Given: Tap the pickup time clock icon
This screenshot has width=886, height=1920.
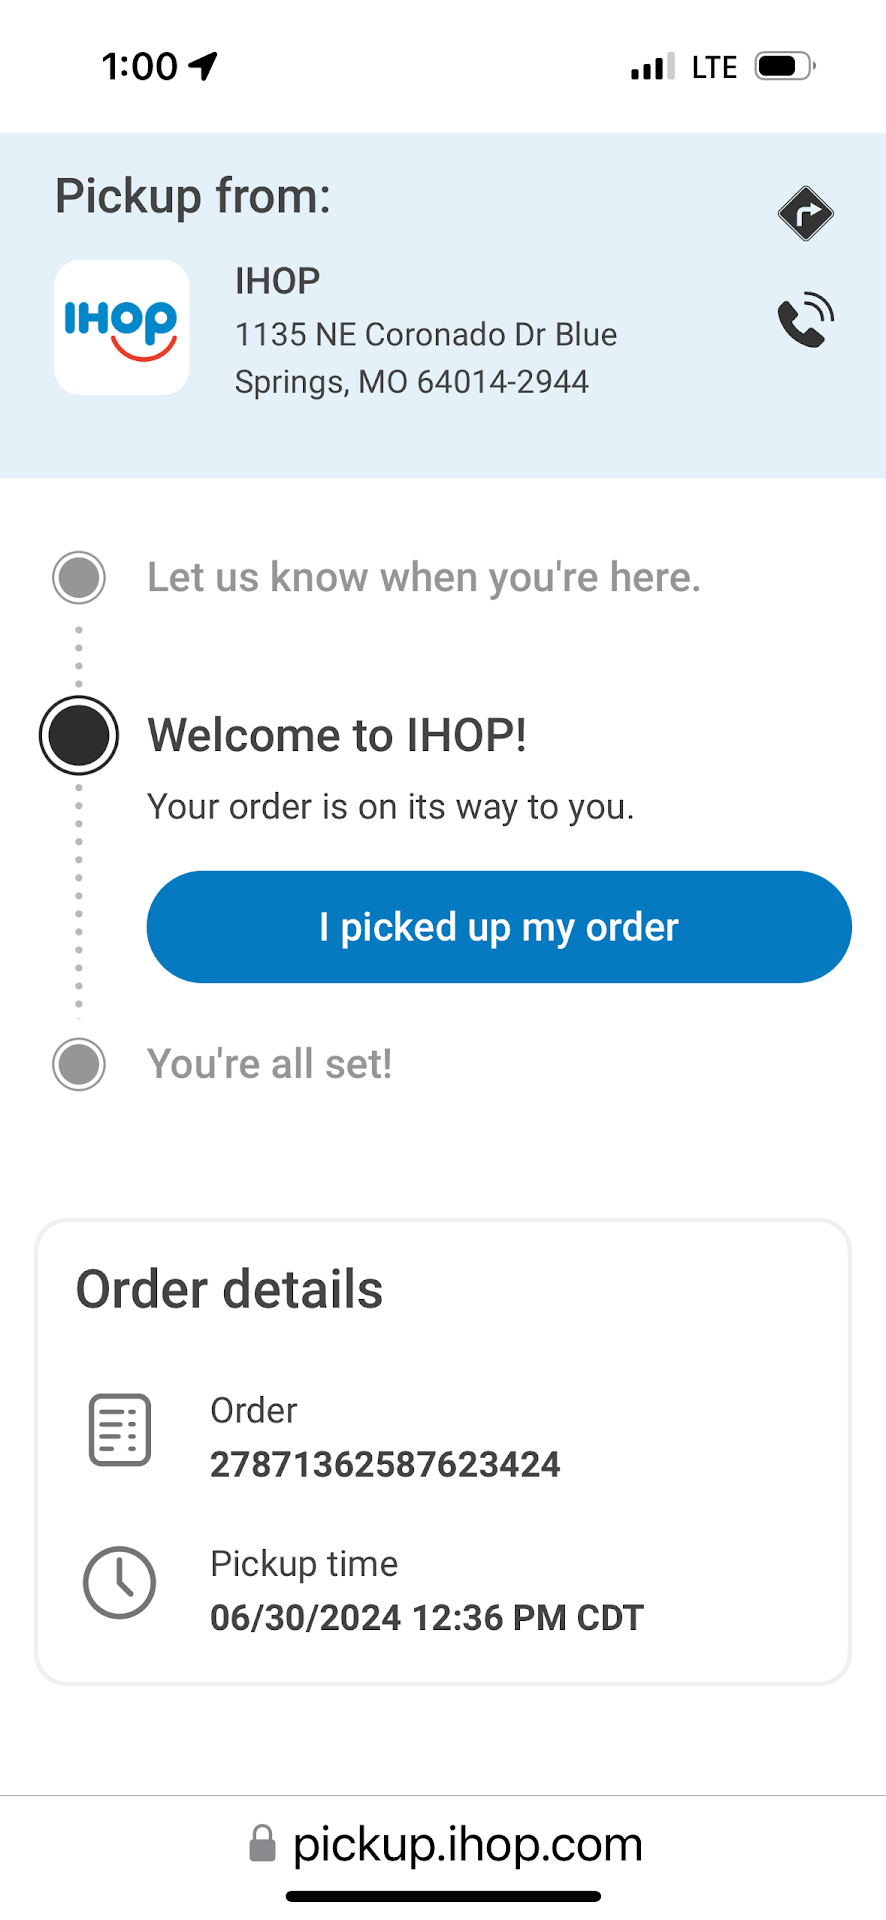Looking at the screenshot, I should [x=120, y=1583].
